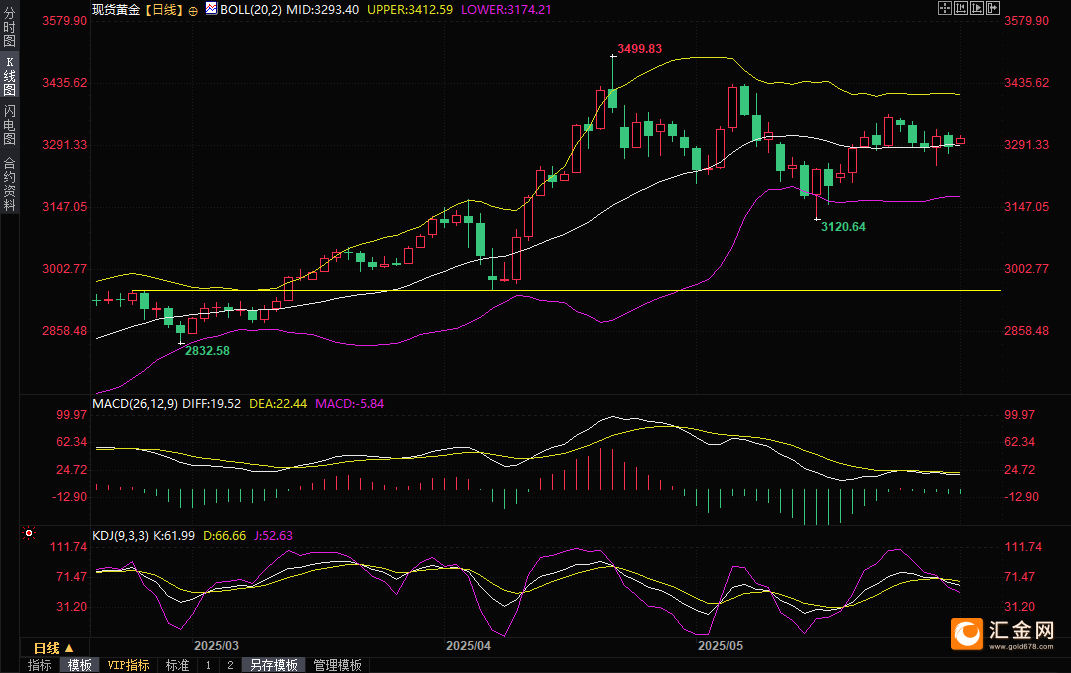Screen dimensions: 1071x673
Task: Select the 指标 bottom tab
Action: (x=40, y=665)
